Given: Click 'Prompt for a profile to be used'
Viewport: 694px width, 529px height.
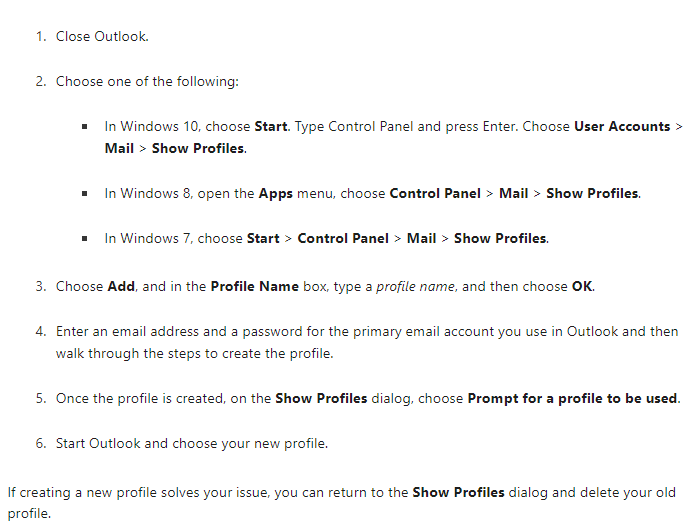Looking at the screenshot, I should [x=572, y=398].
